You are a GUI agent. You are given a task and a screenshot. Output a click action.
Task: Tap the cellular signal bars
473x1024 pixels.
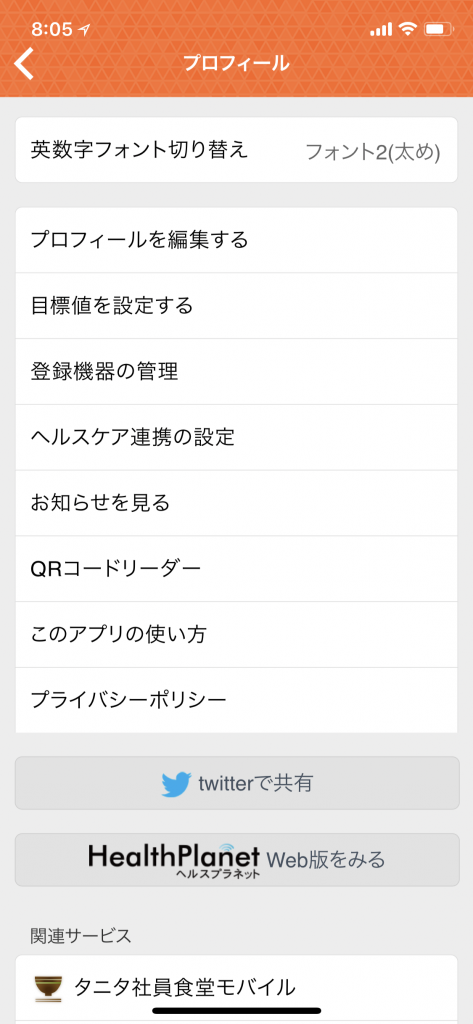click(x=382, y=29)
